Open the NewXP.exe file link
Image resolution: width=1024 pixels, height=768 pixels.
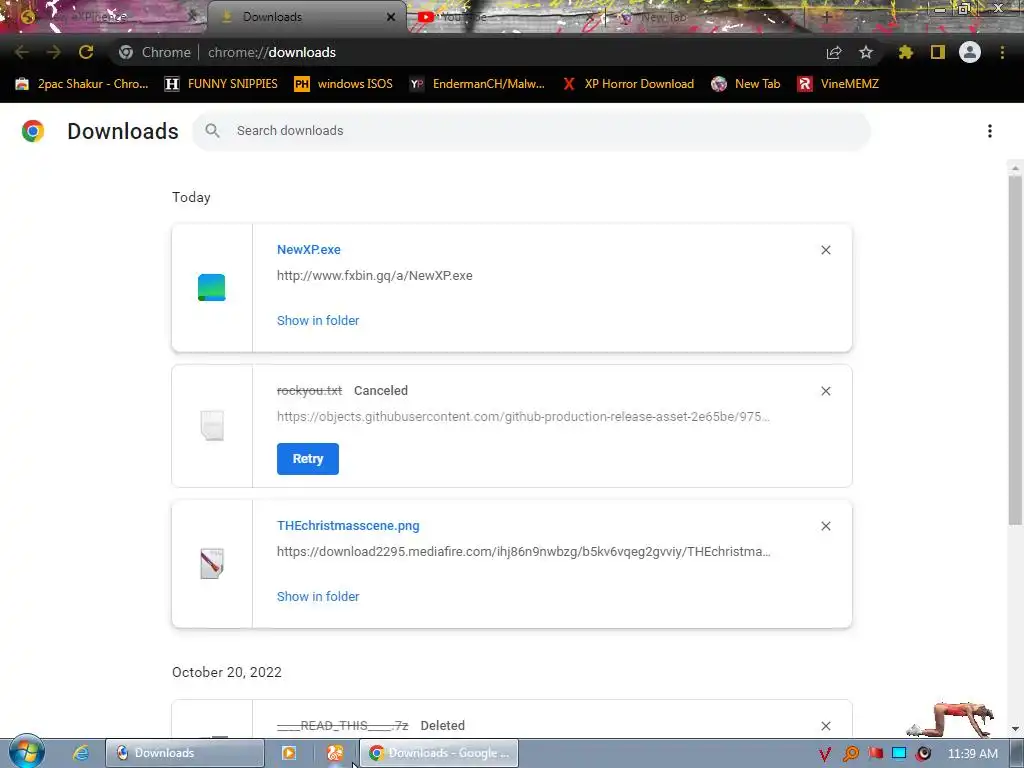(309, 249)
